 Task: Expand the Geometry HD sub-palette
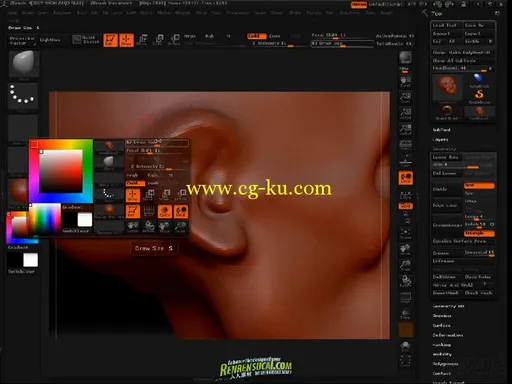(x=448, y=306)
